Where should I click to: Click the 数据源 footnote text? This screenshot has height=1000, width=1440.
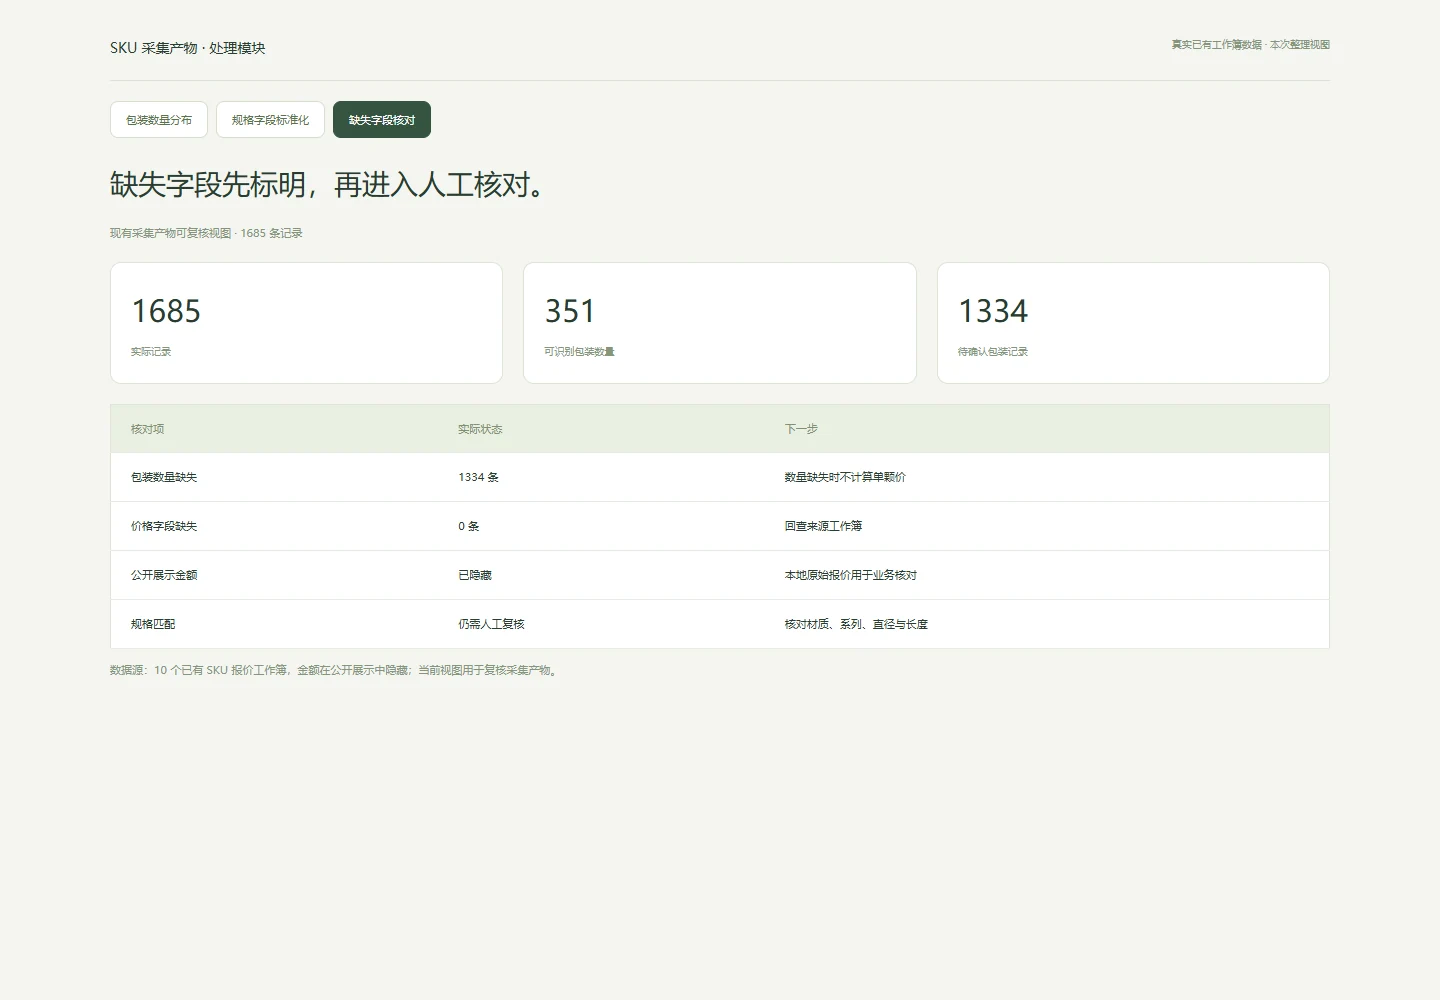[x=335, y=670]
